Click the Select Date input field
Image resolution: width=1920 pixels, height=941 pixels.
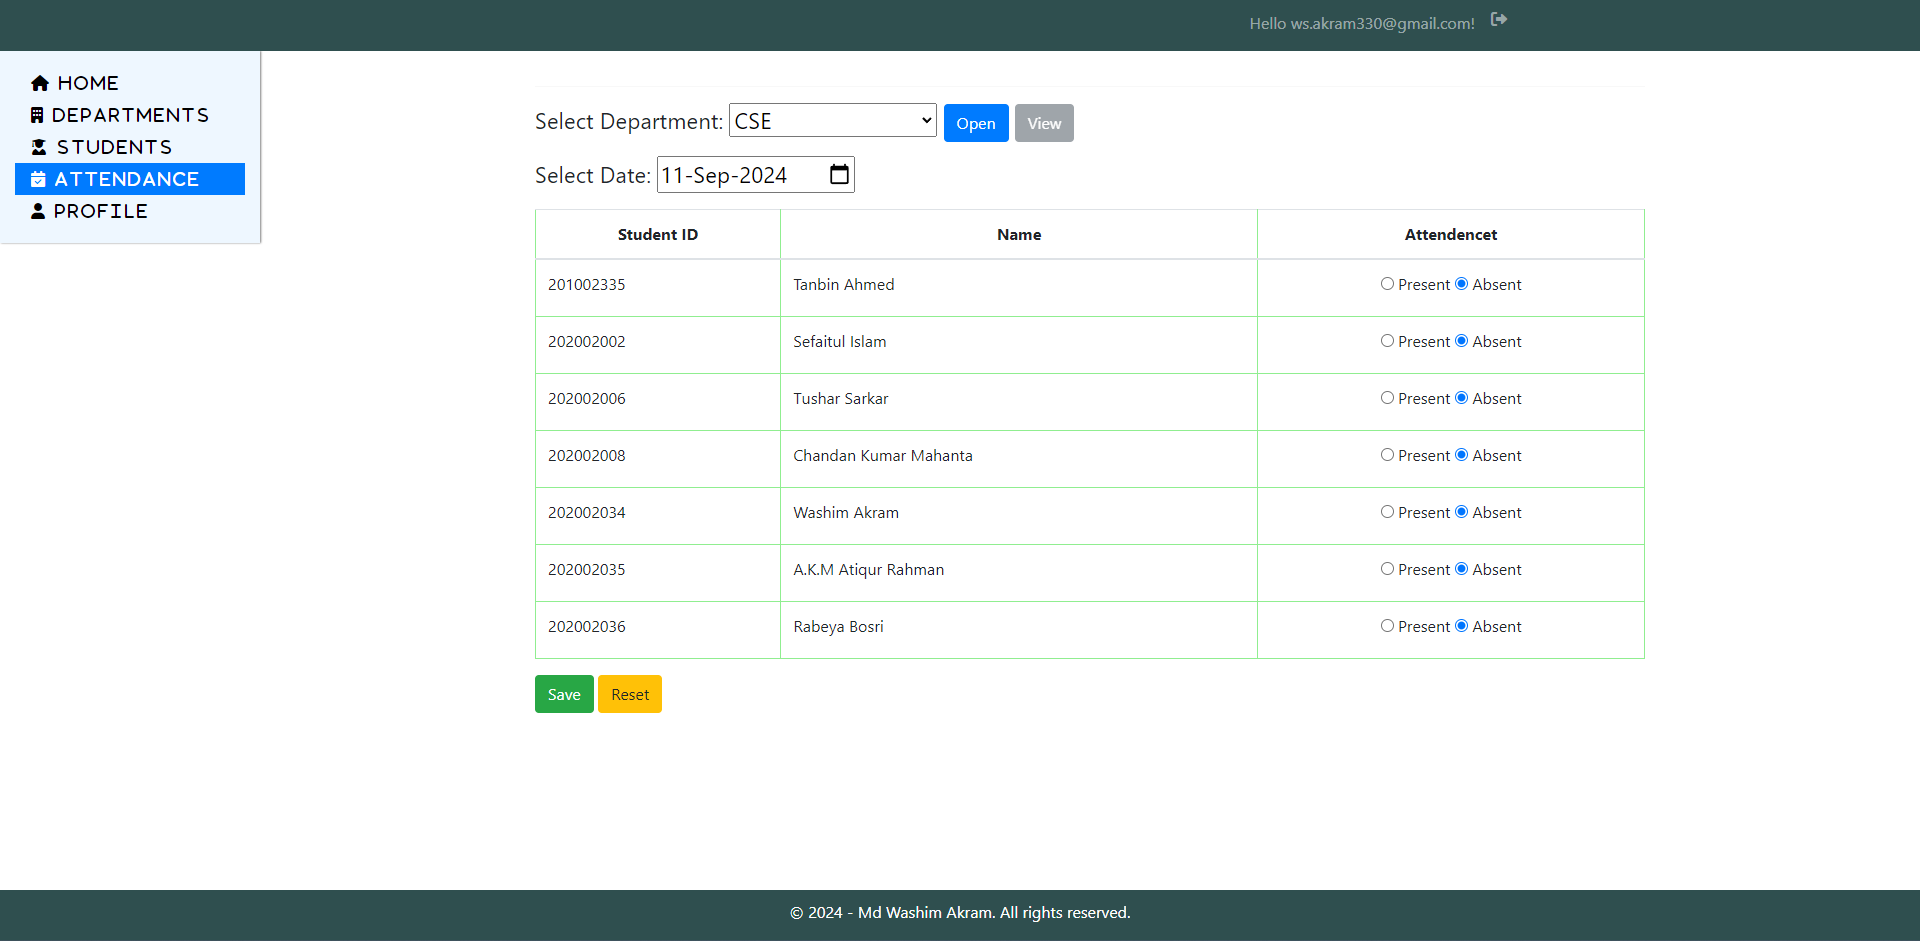755,175
